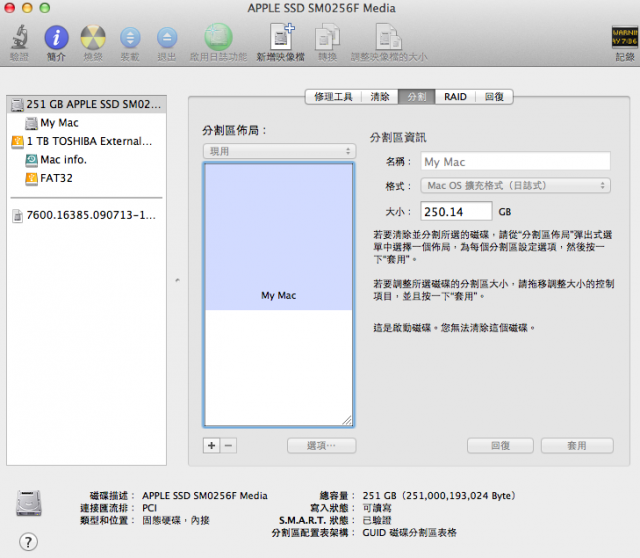Click the total capacity 251 GB text
This screenshot has height=558, width=640.
[x=439, y=496]
